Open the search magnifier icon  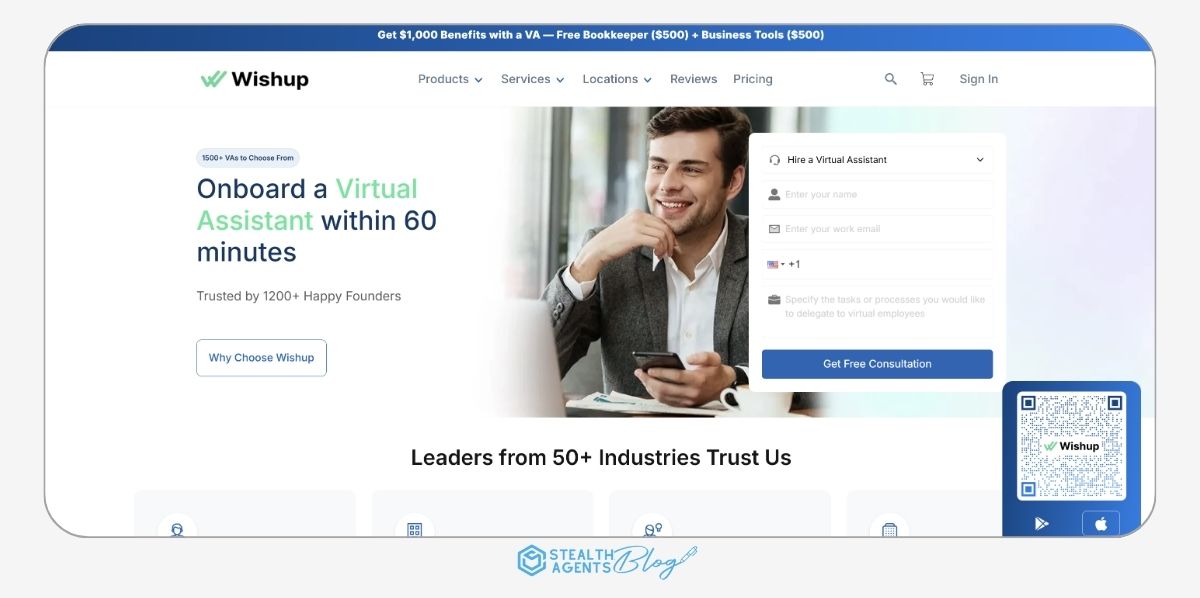(890, 79)
